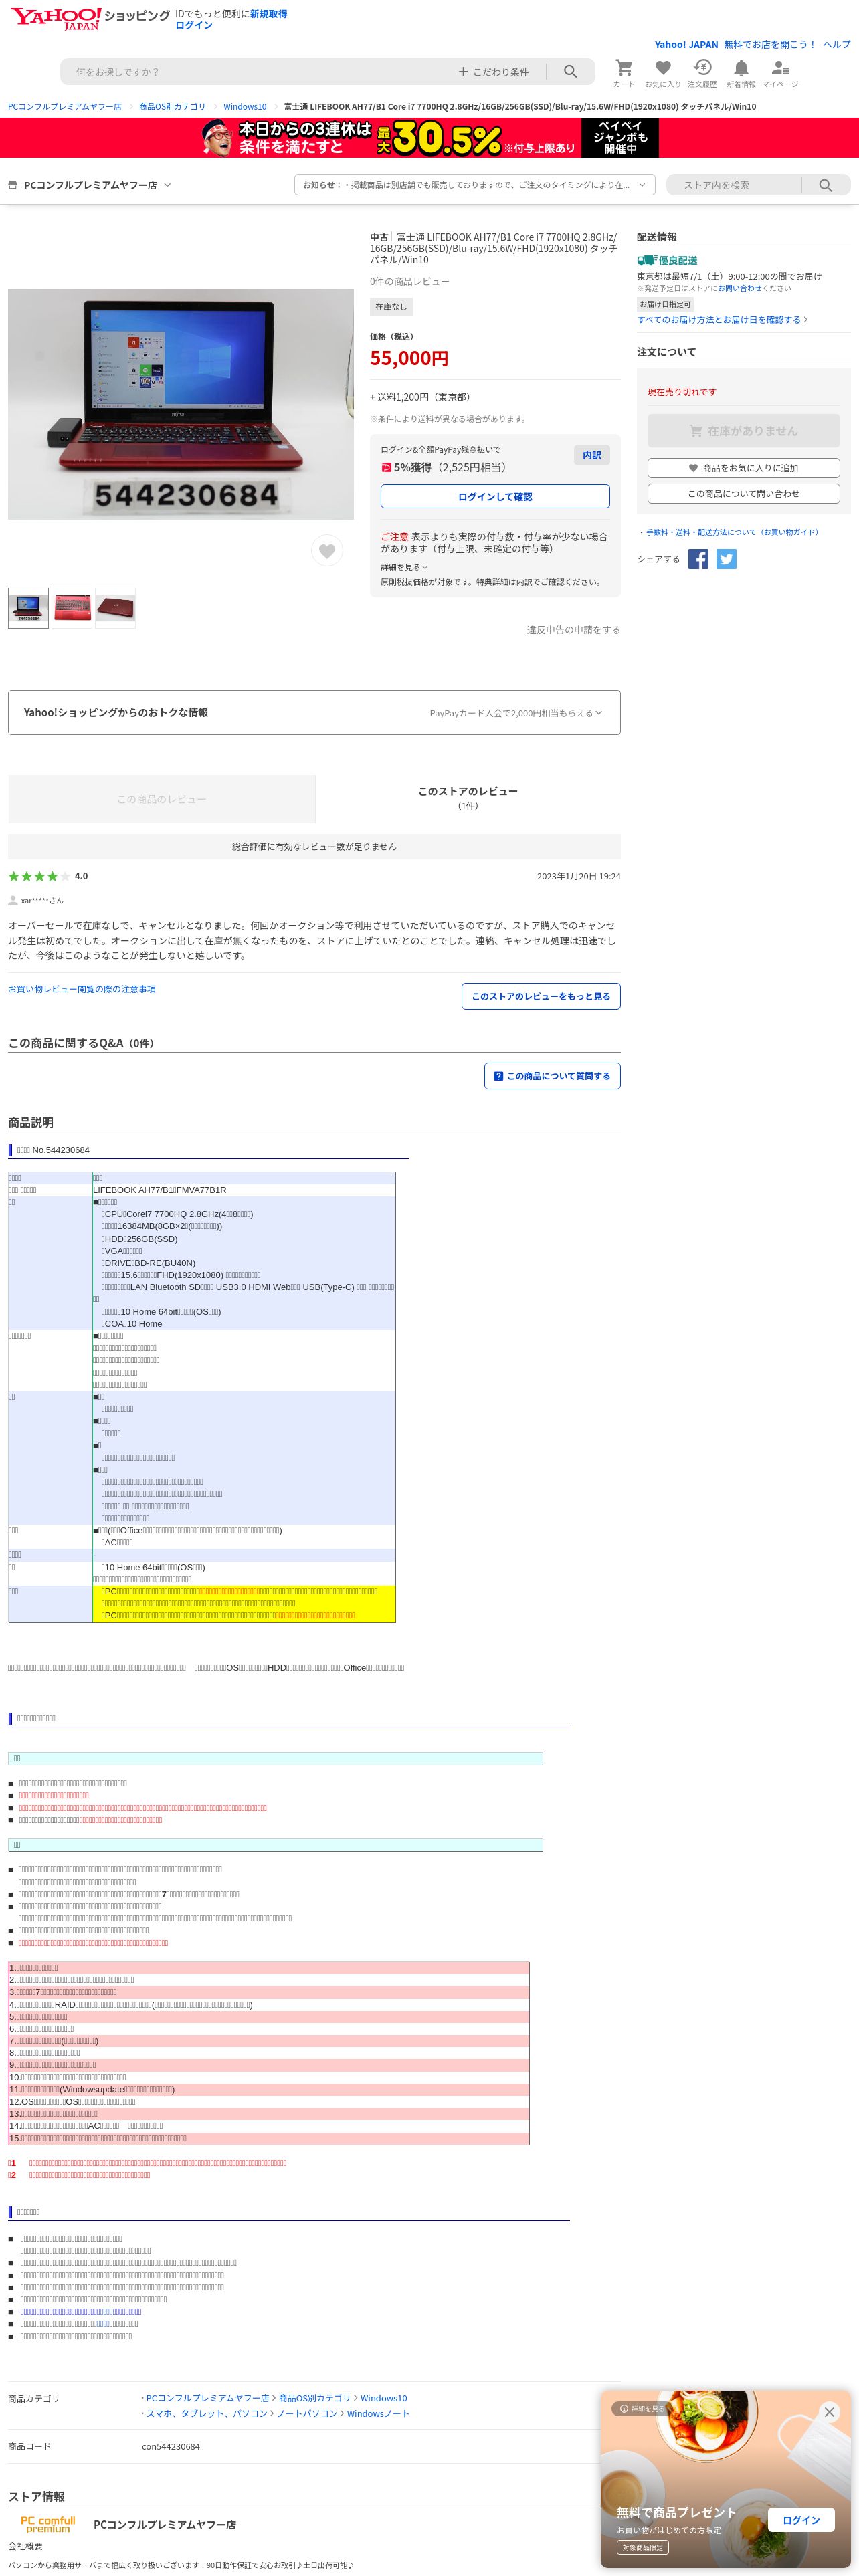Click breadcrumb 商品OS別カテゴリ at top
The width and height of the screenshot is (859, 2576).
click(x=172, y=107)
